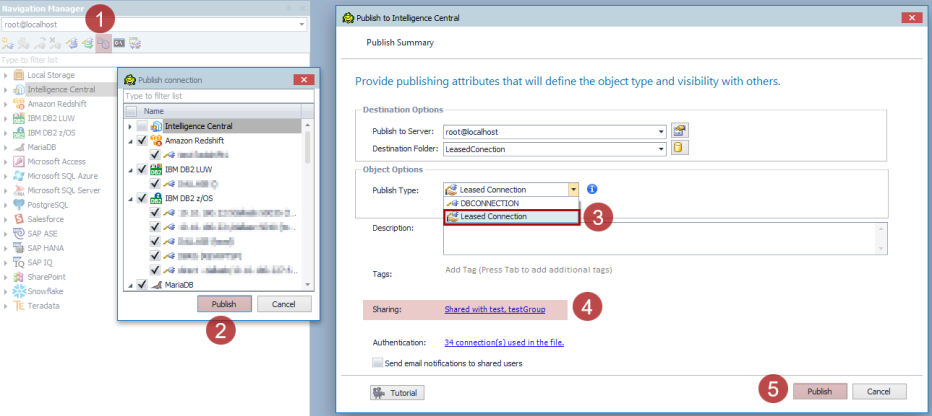Select Teradata in Navigation Manager
Viewport: 932px width, 416px height.
(43, 305)
